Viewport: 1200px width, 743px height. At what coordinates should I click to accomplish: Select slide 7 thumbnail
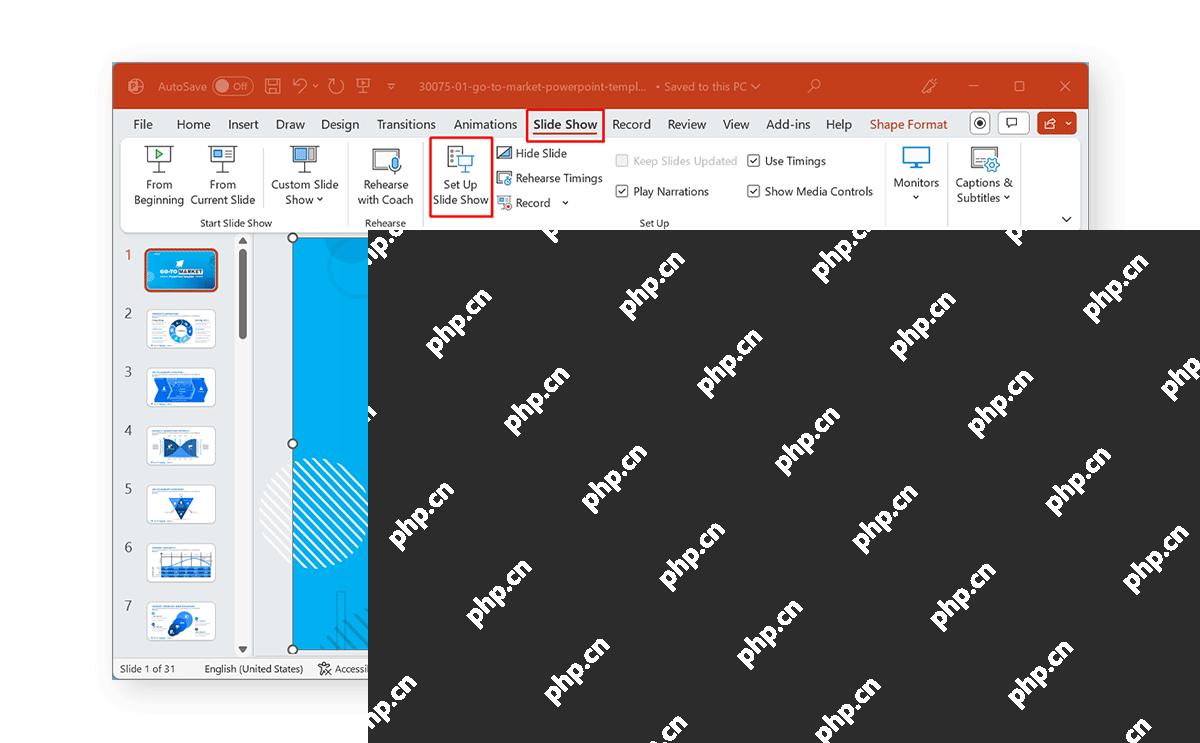181,621
